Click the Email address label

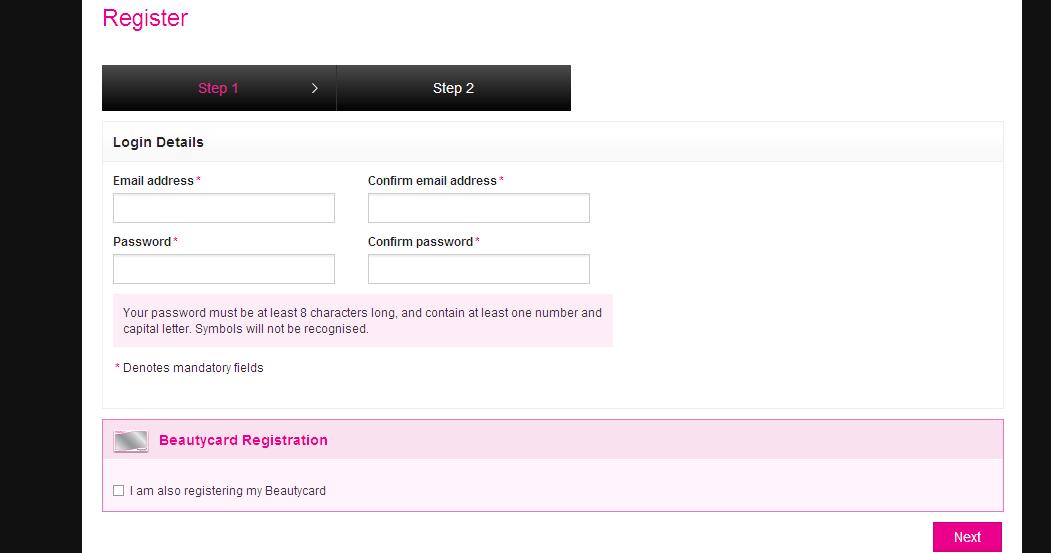153,181
